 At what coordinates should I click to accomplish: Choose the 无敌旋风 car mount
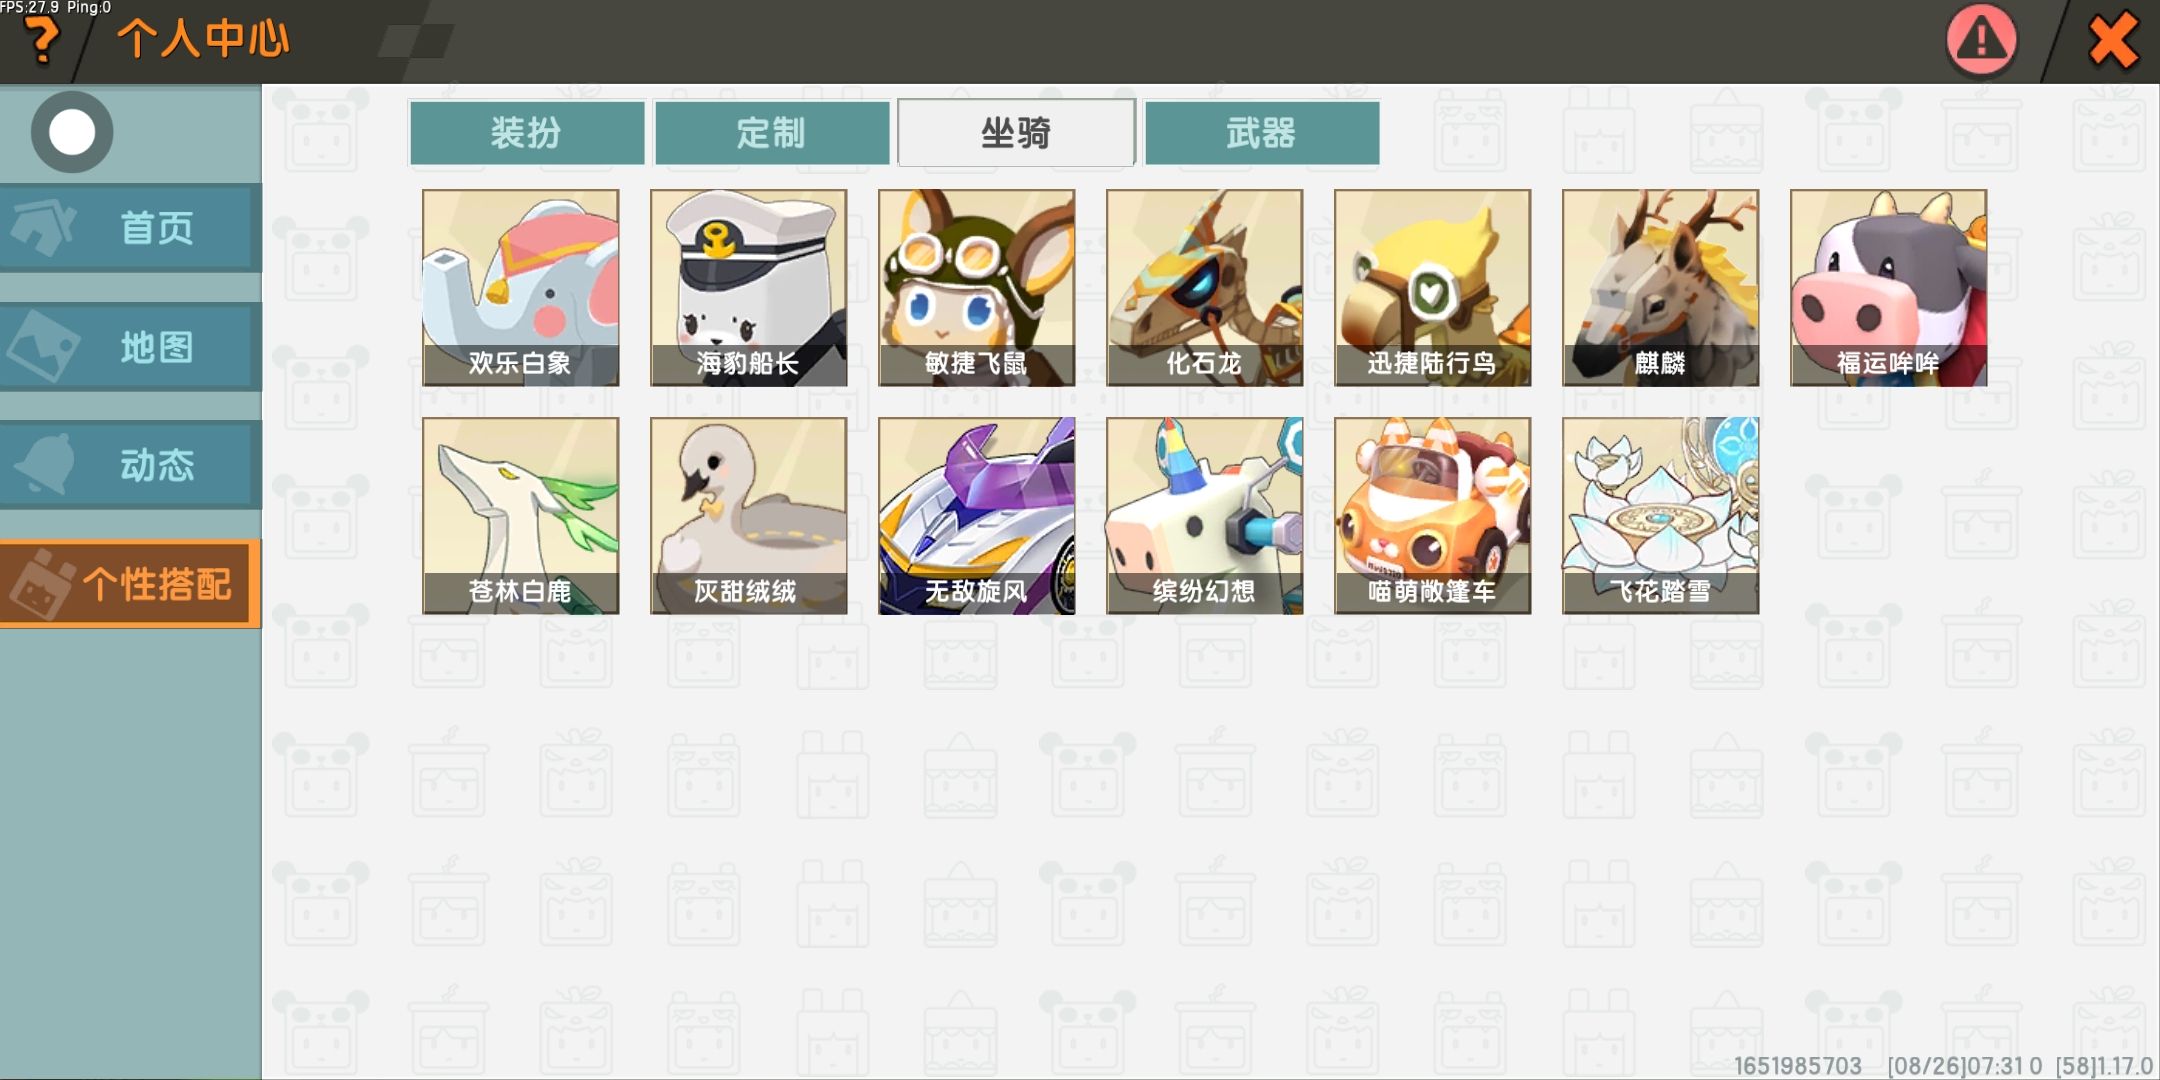click(977, 516)
